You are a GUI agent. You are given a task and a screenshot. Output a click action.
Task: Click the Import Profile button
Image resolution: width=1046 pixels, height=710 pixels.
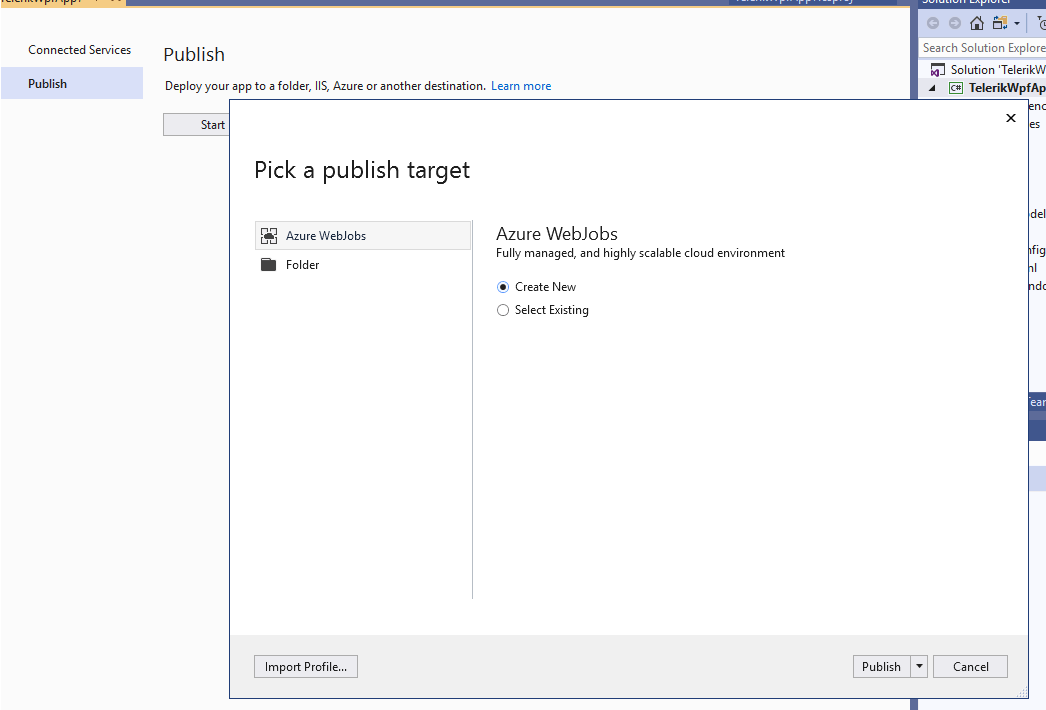tap(306, 667)
